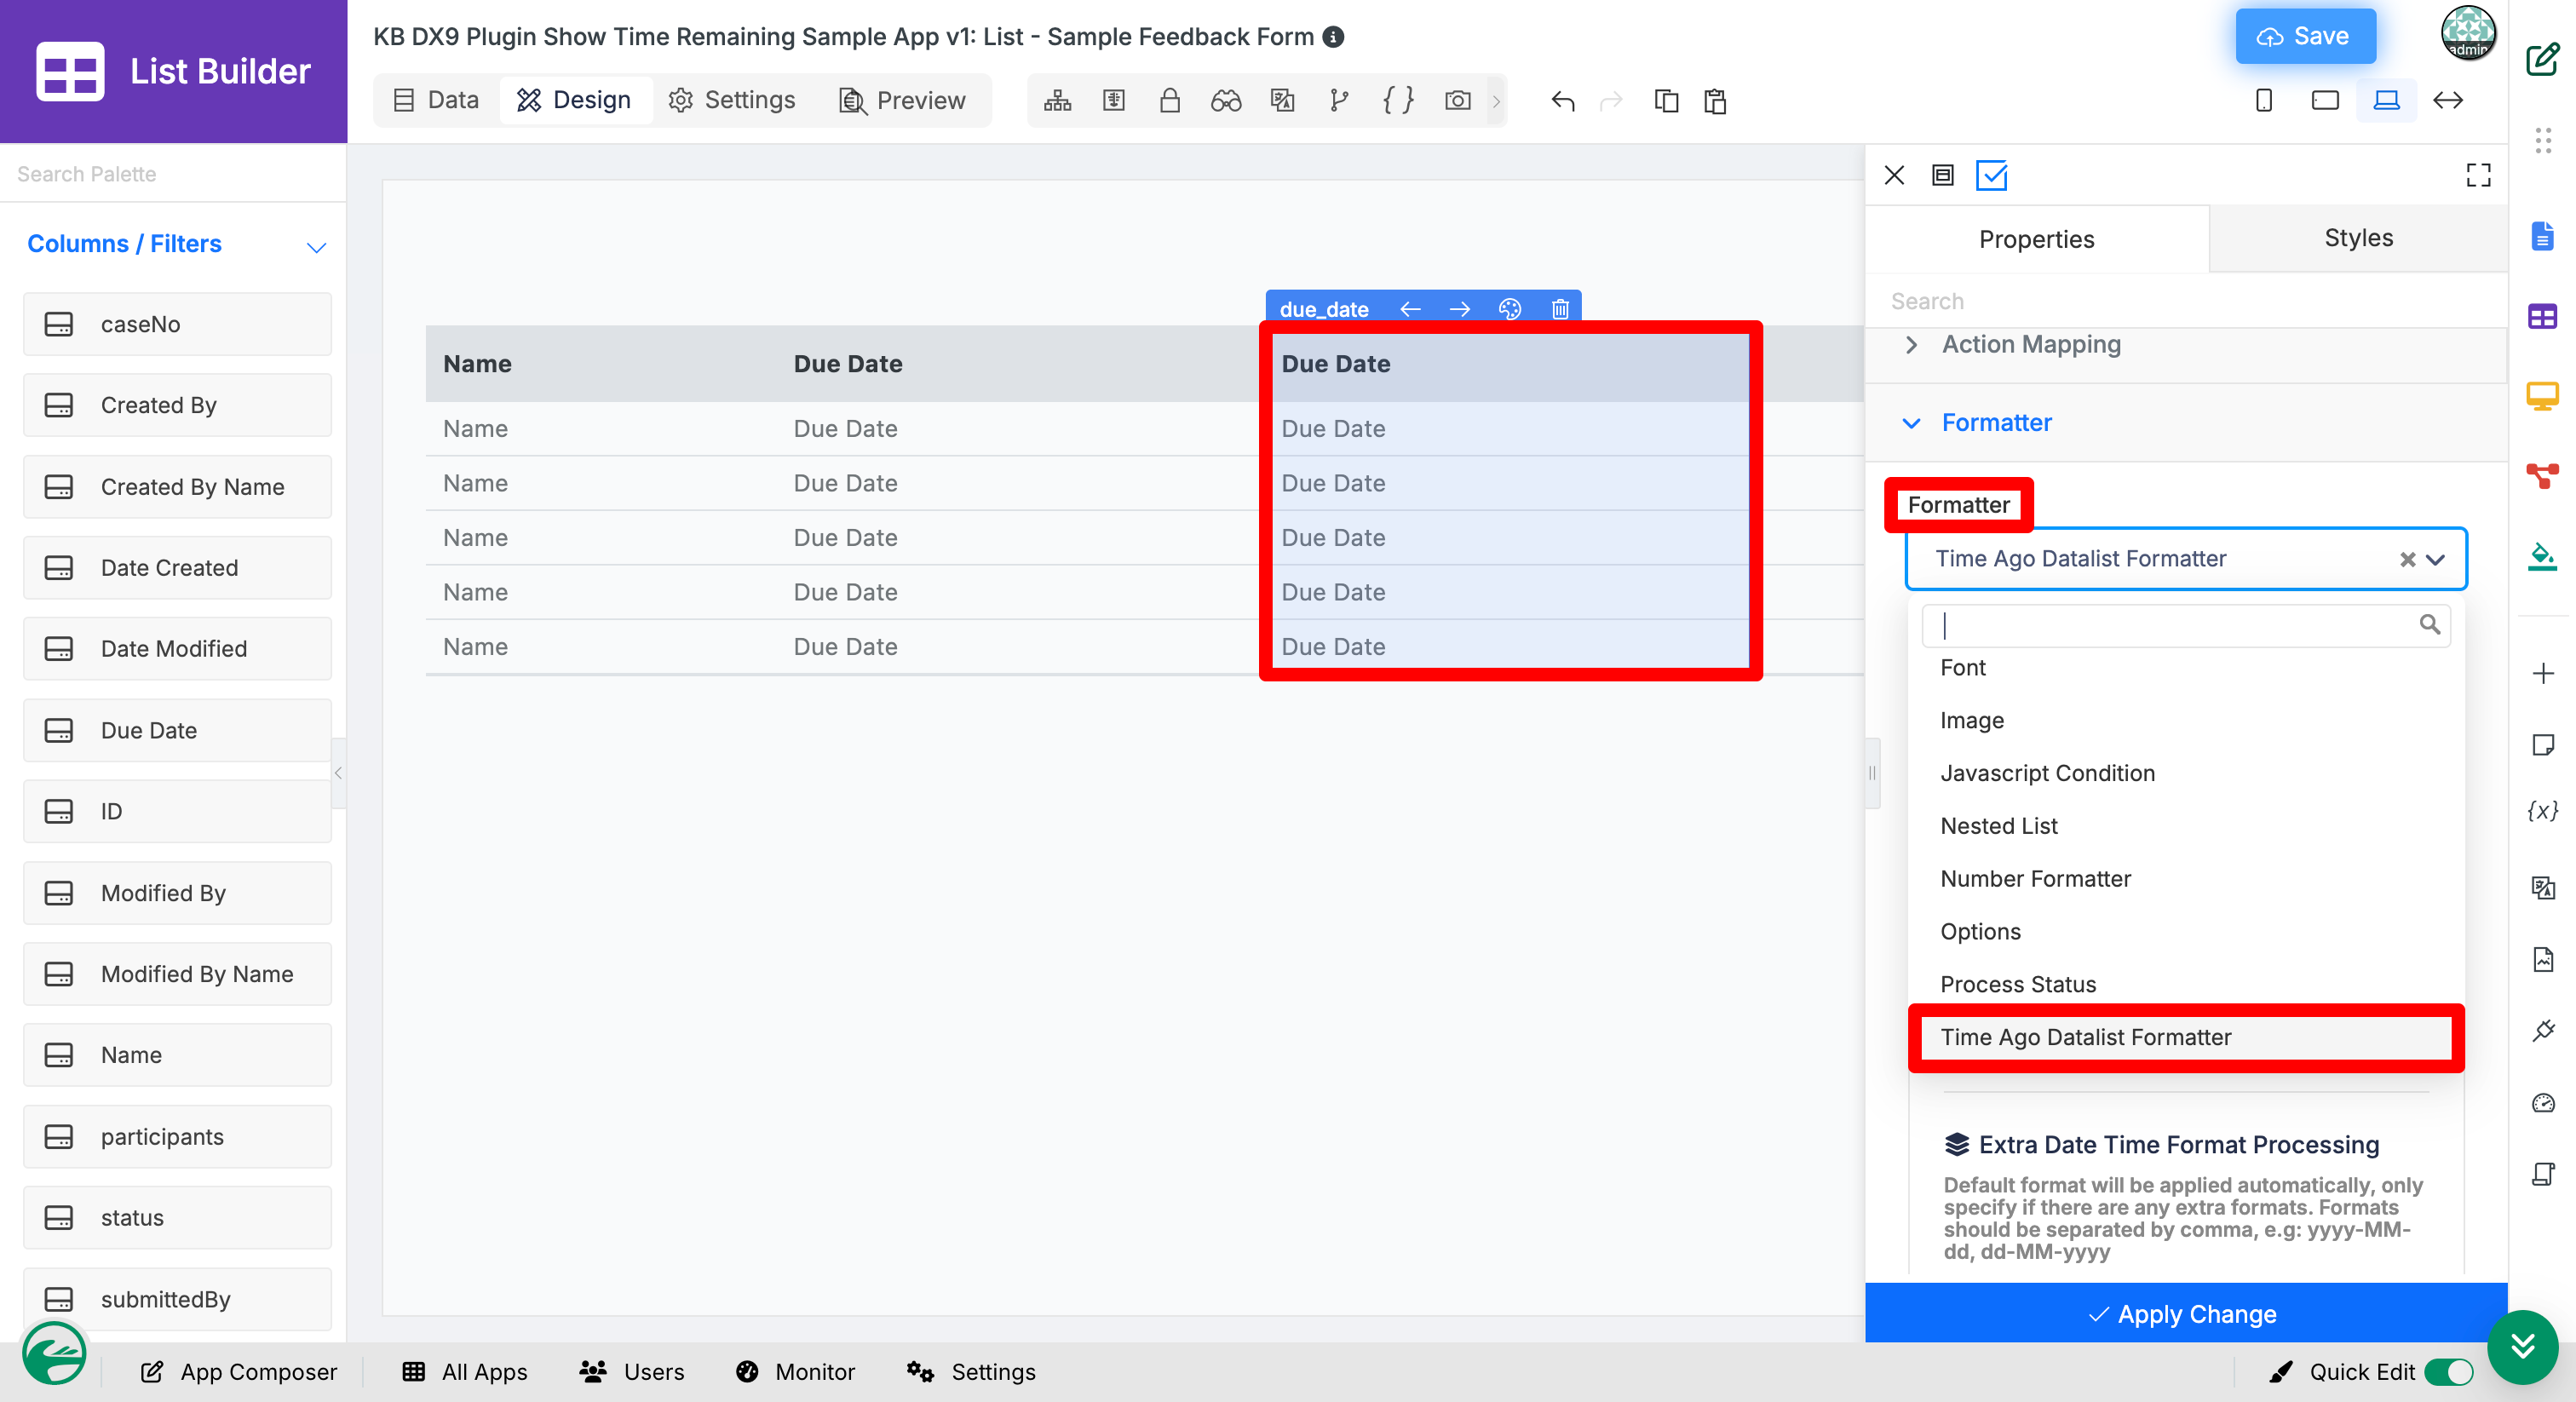Click the properties Search field
This screenshot has height=1402, width=2576.
coord(2186,301)
